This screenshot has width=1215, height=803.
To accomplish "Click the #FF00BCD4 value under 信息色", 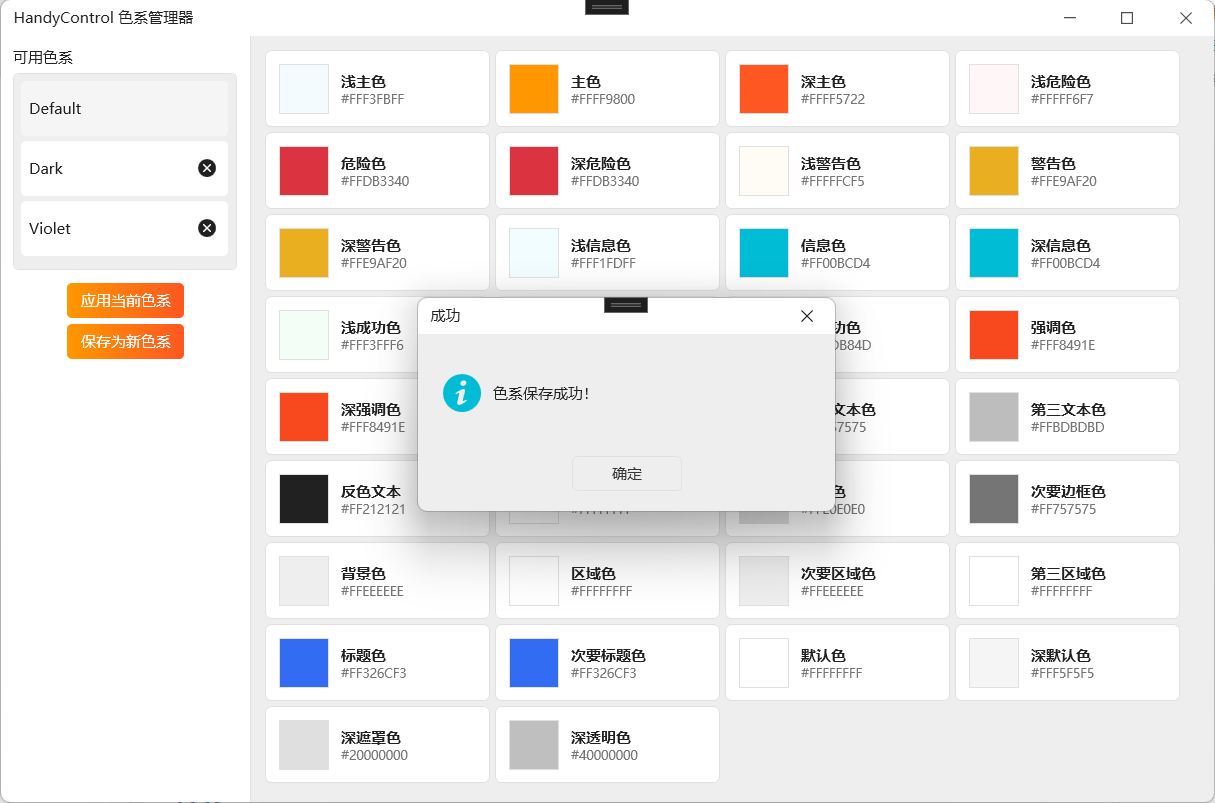I will pos(836,263).
